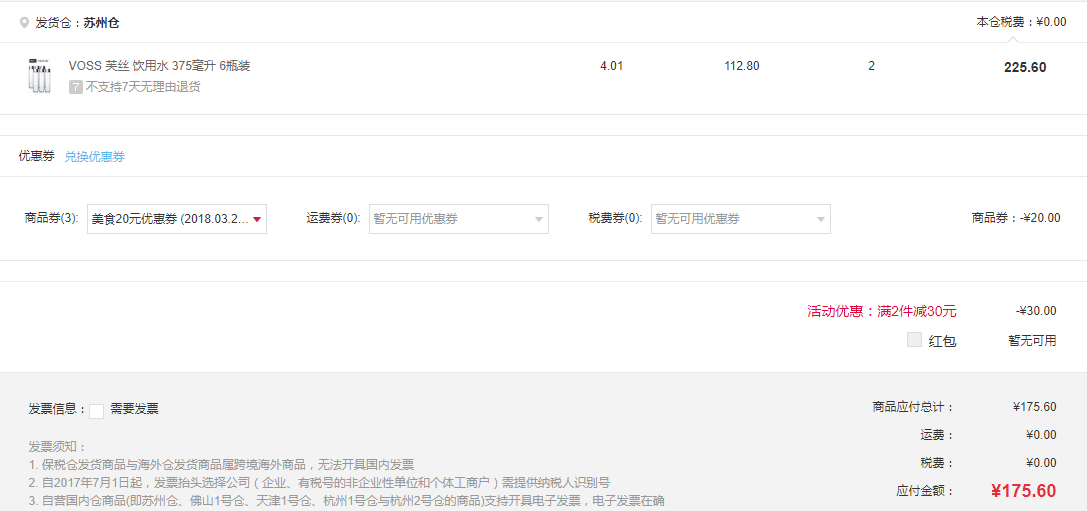Image resolution: width=1087 pixels, height=511 pixels.
Task: Click the -¥30.00 discount amount
Action: point(1036,311)
